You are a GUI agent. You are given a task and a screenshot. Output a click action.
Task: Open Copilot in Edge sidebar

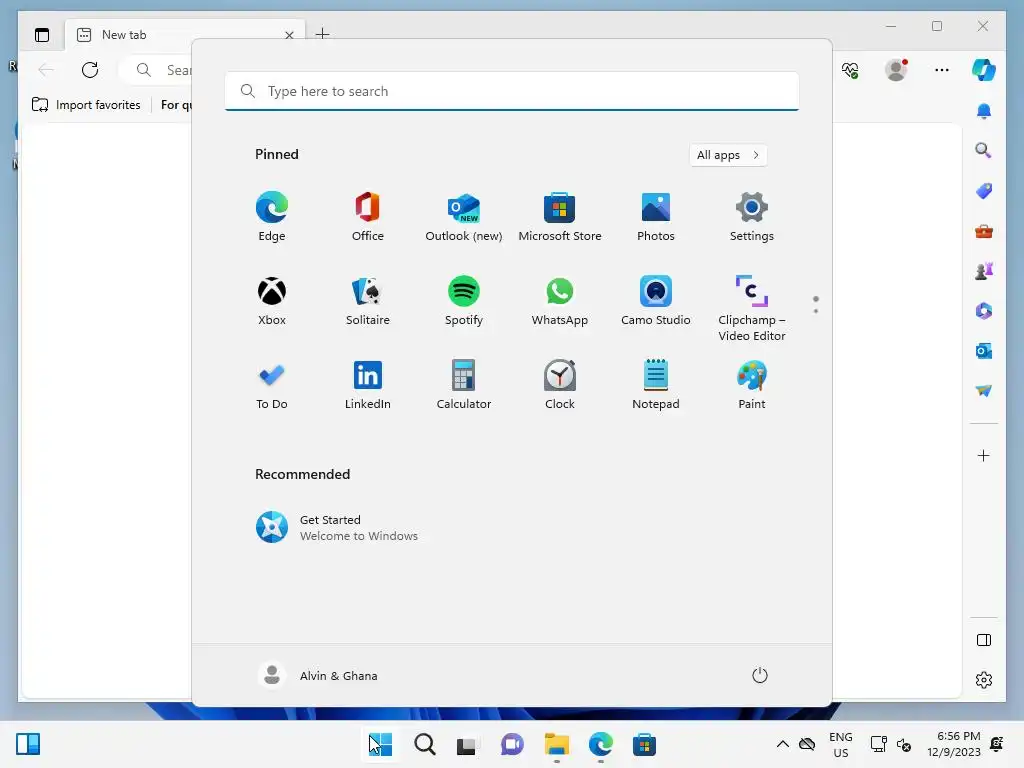click(x=984, y=70)
